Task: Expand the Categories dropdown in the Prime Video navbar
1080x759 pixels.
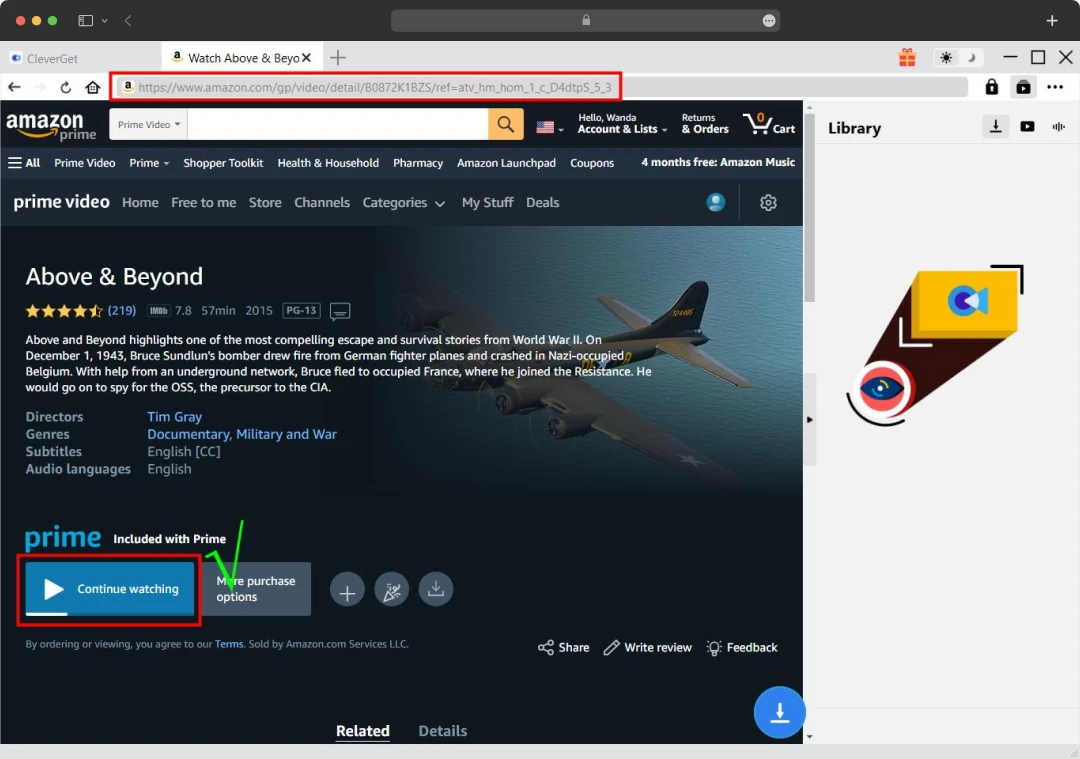Action: (404, 202)
